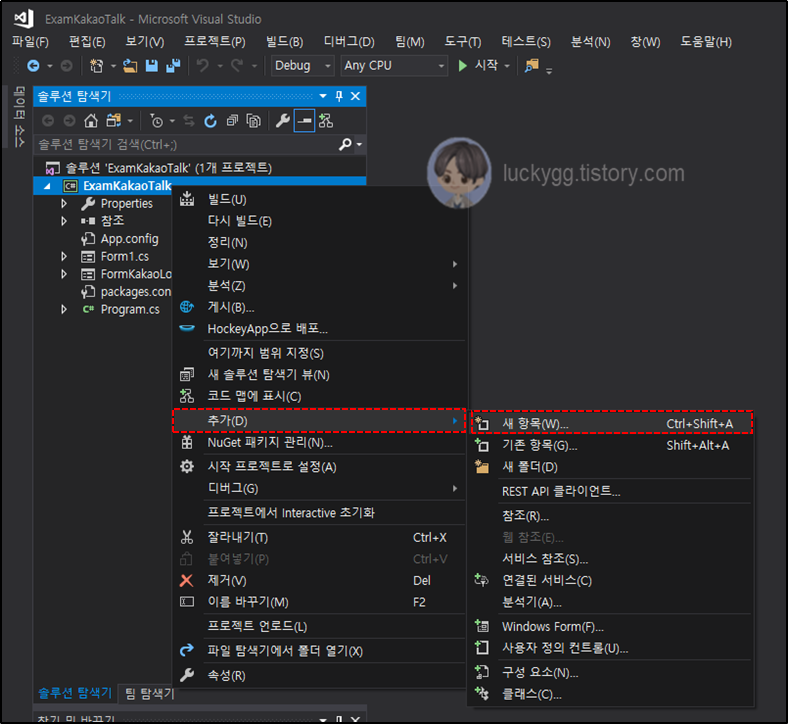
Task: Click the Properties wrench icon in Solution Explorer
Action: tap(283, 121)
